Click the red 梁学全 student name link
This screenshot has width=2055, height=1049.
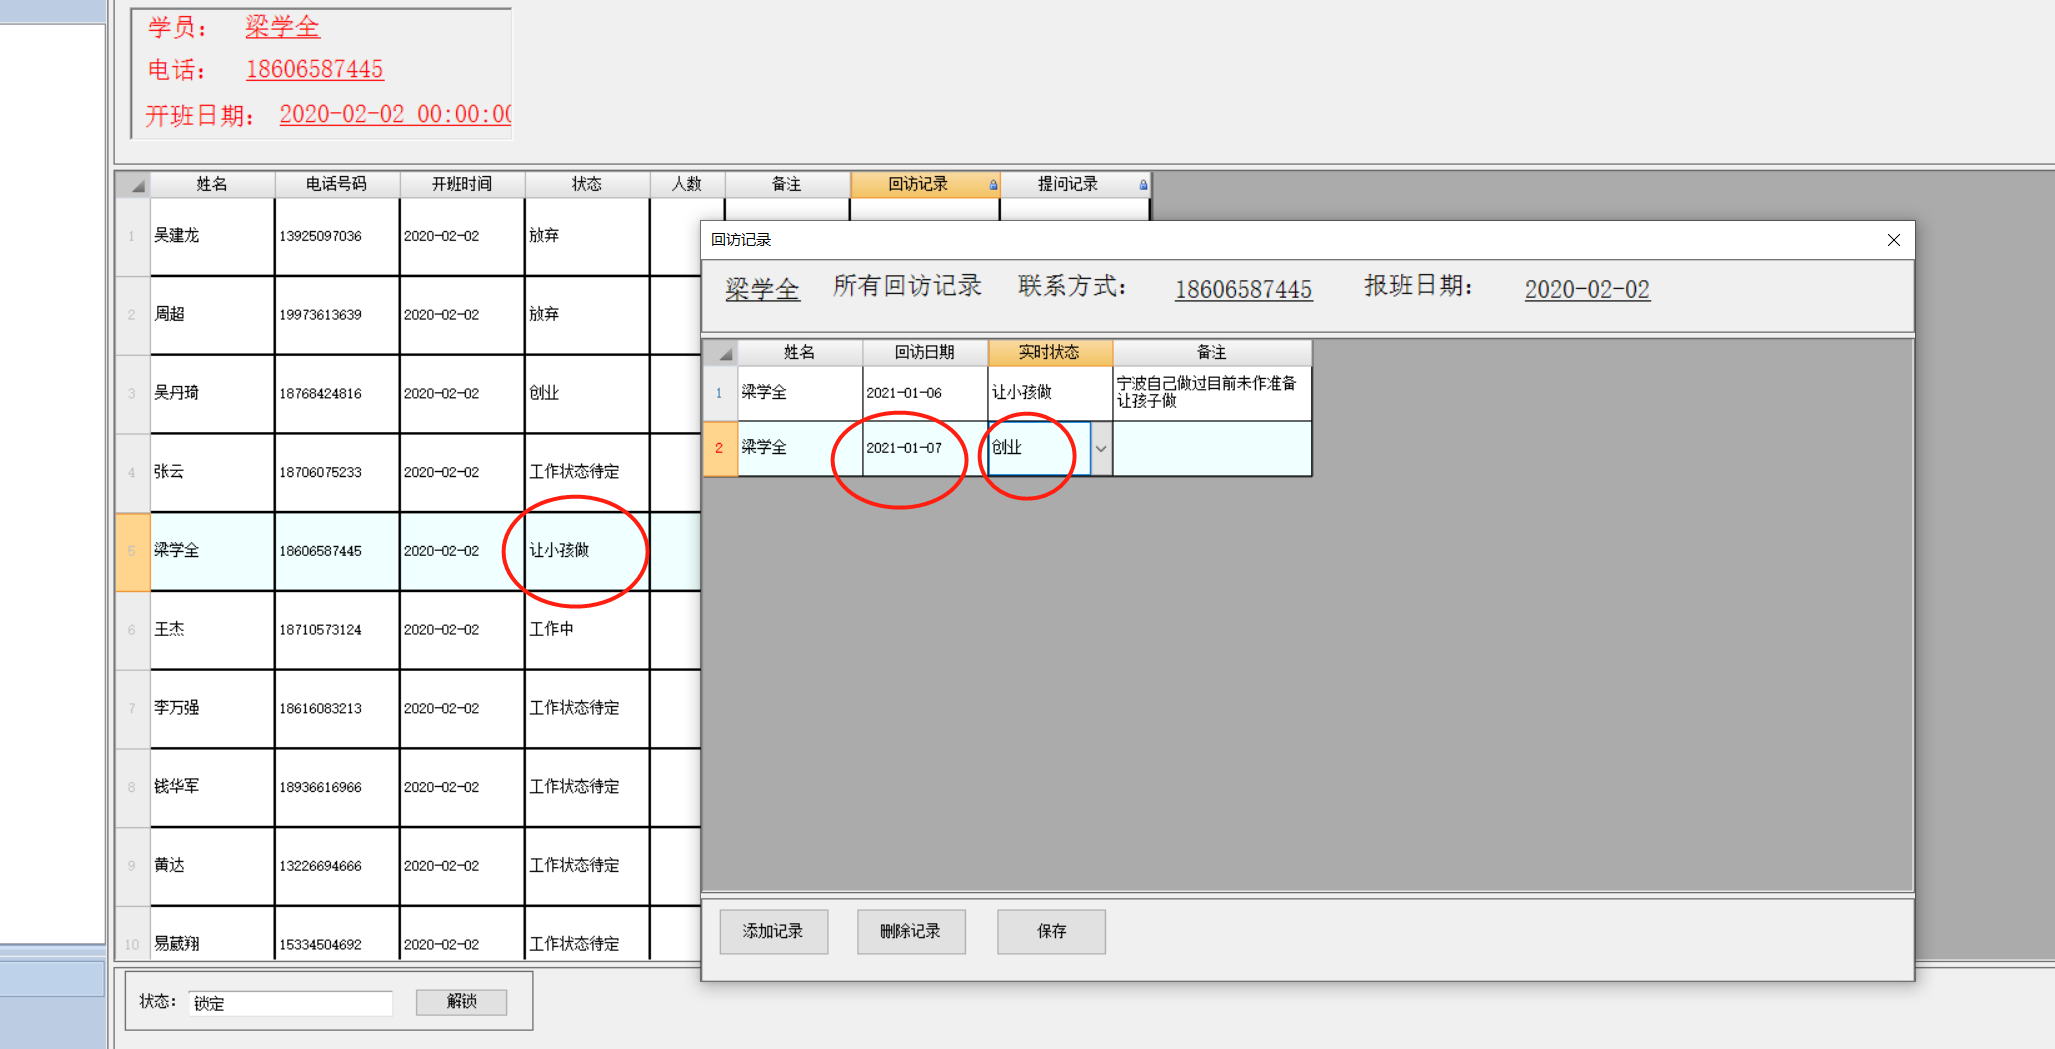pyautogui.click(x=282, y=27)
